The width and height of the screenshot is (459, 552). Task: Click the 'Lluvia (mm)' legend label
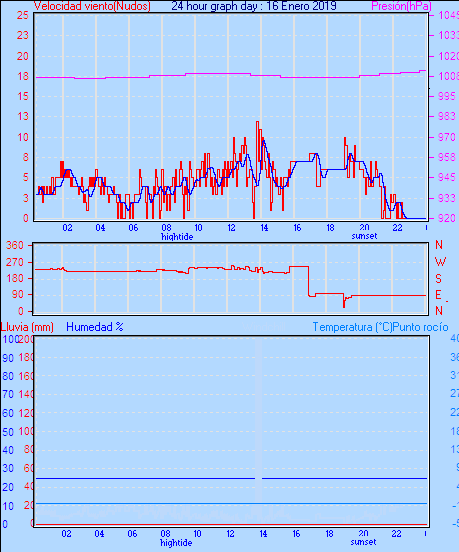point(27,327)
